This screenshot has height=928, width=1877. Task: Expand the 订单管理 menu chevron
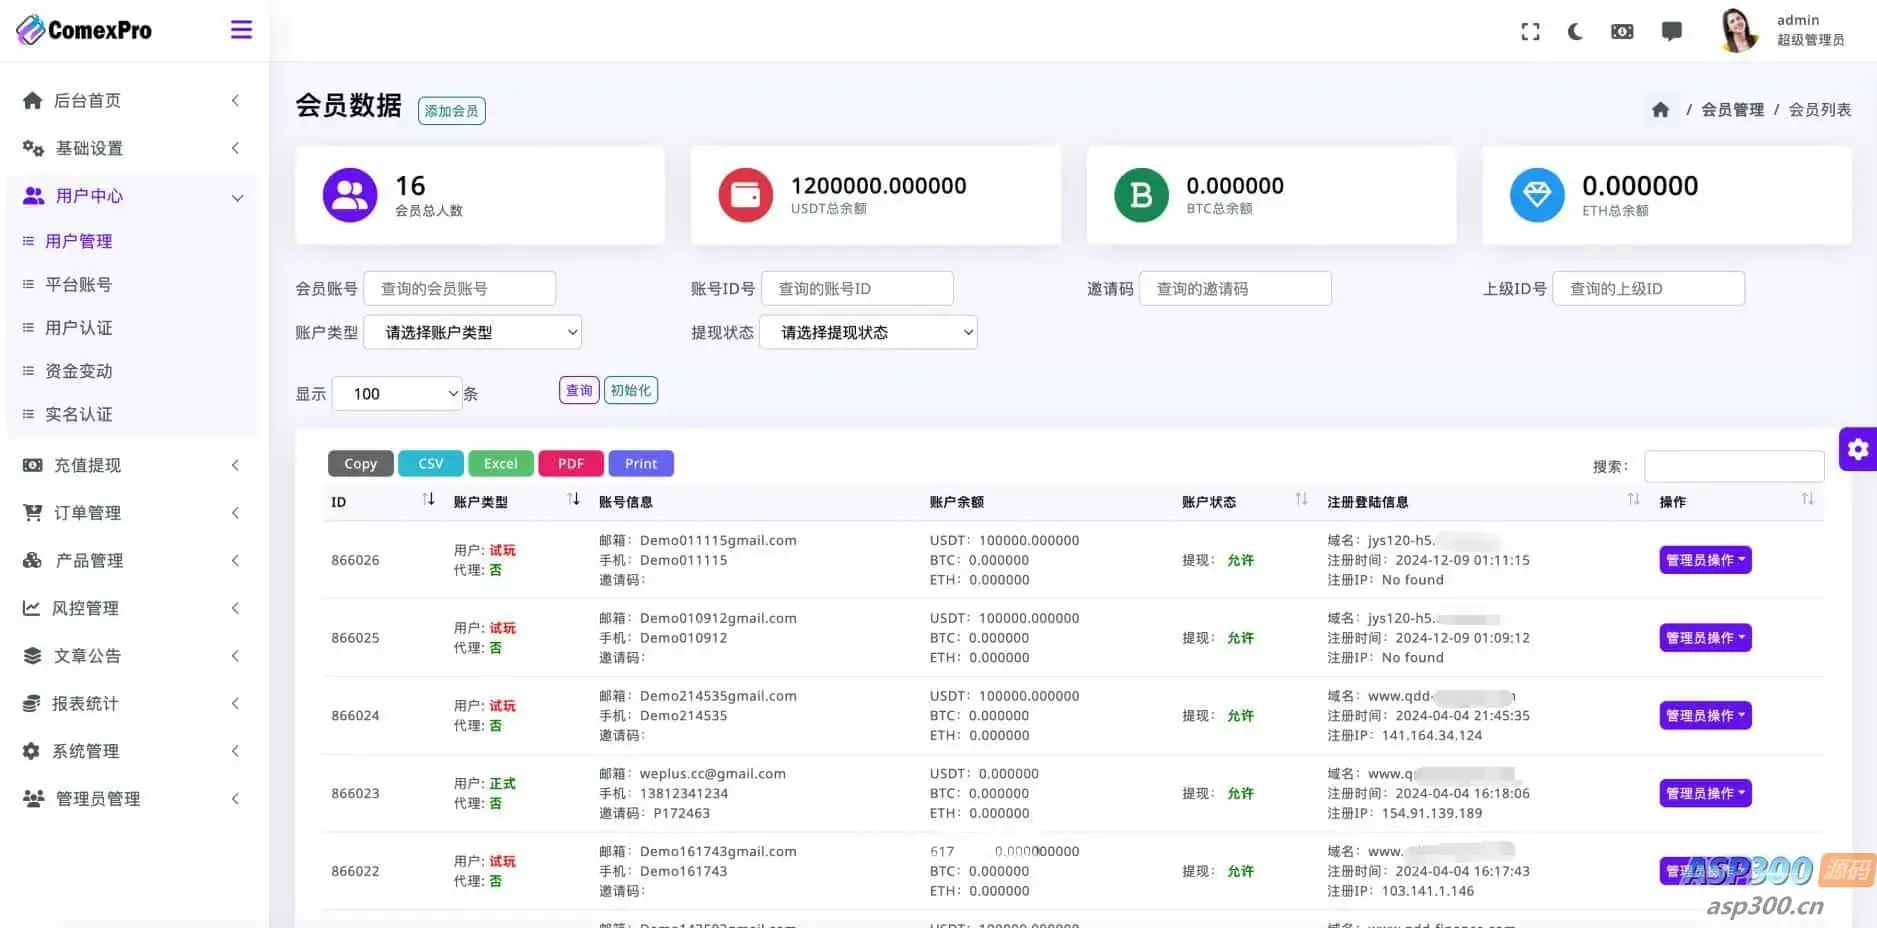click(236, 513)
